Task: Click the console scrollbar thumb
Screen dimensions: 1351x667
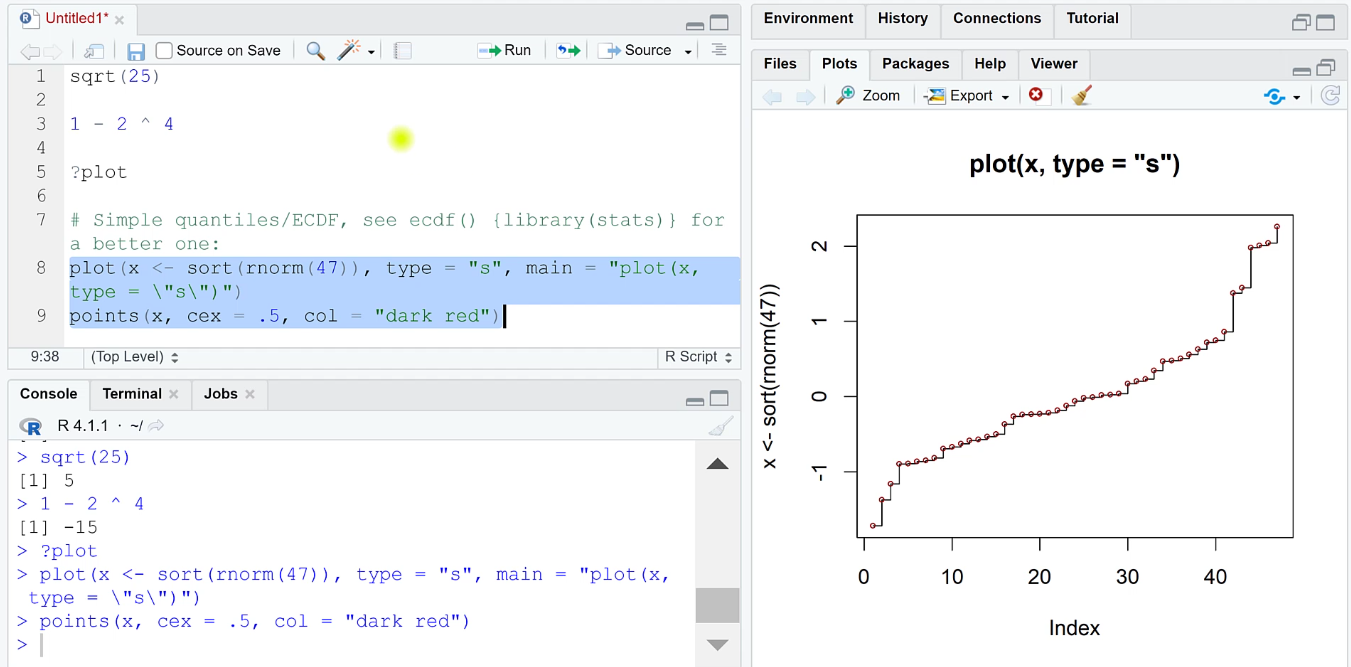Action: click(x=717, y=606)
